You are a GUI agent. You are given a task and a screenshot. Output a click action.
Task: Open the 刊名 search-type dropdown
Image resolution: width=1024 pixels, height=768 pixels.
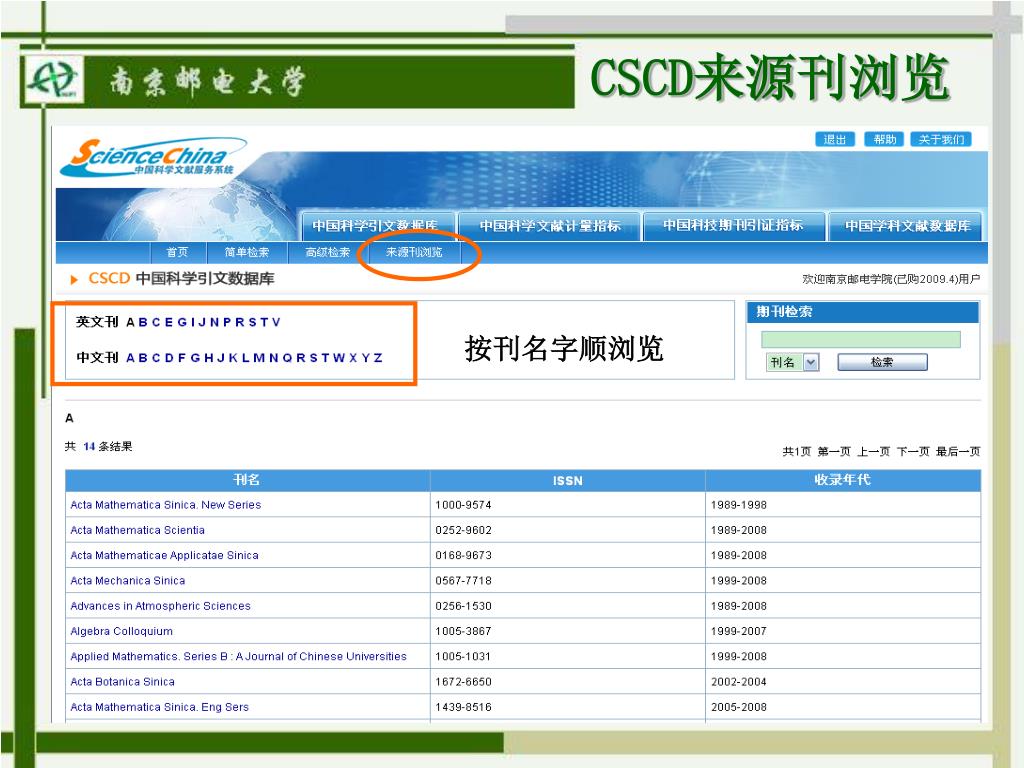(x=792, y=362)
